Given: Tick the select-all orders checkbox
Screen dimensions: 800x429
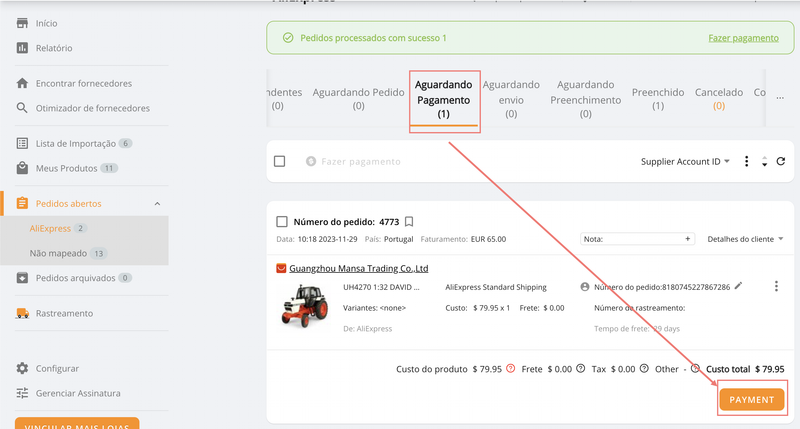Looking at the screenshot, I should 280,161.
